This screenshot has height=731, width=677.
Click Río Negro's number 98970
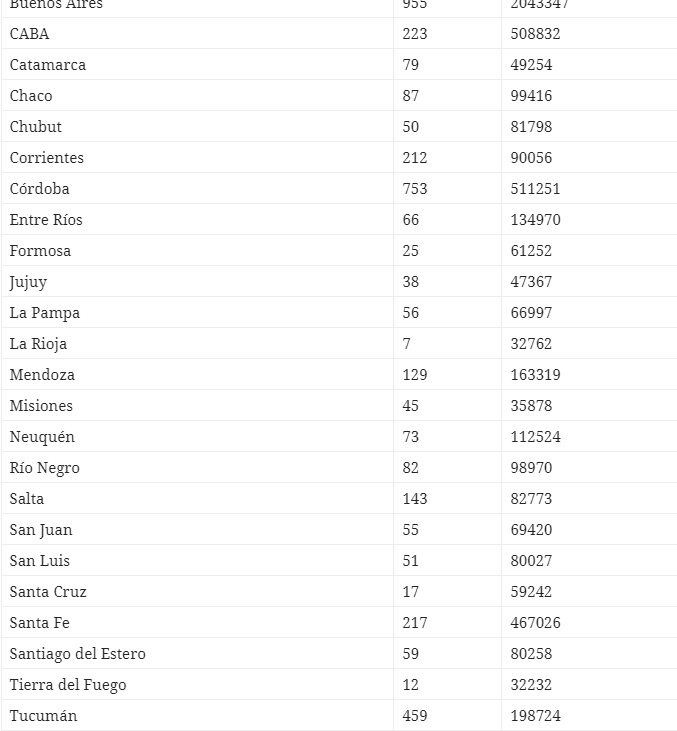click(531, 468)
